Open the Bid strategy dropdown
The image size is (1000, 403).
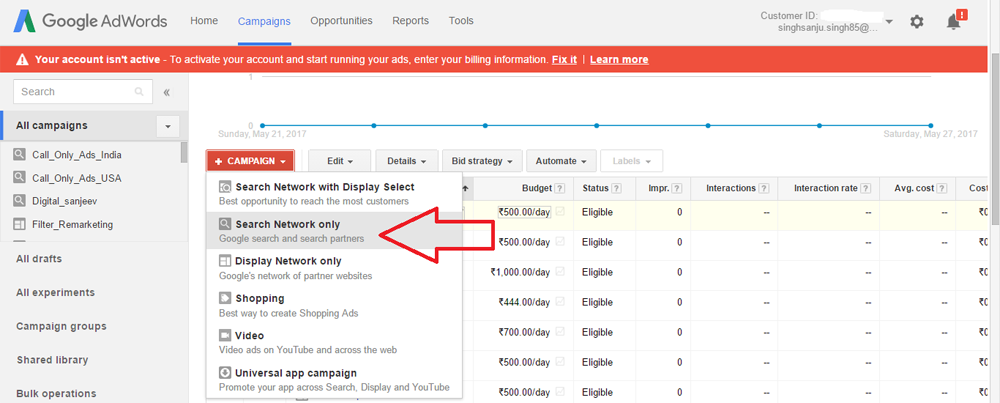click(x=482, y=161)
